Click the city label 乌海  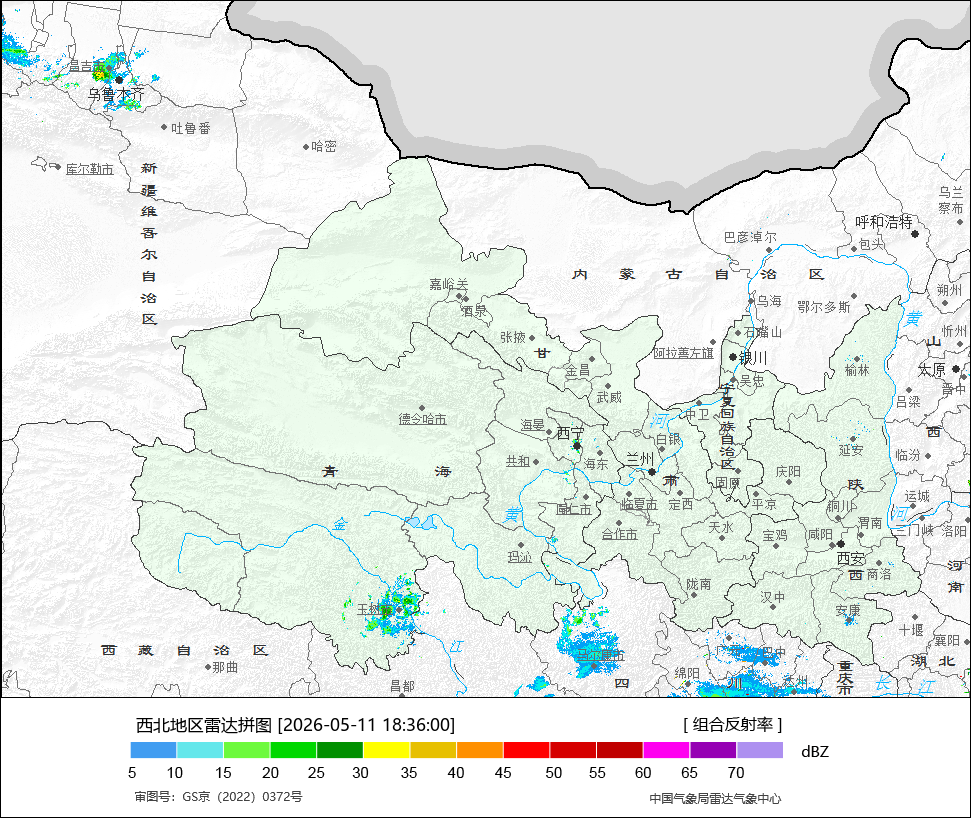tap(769, 301)
